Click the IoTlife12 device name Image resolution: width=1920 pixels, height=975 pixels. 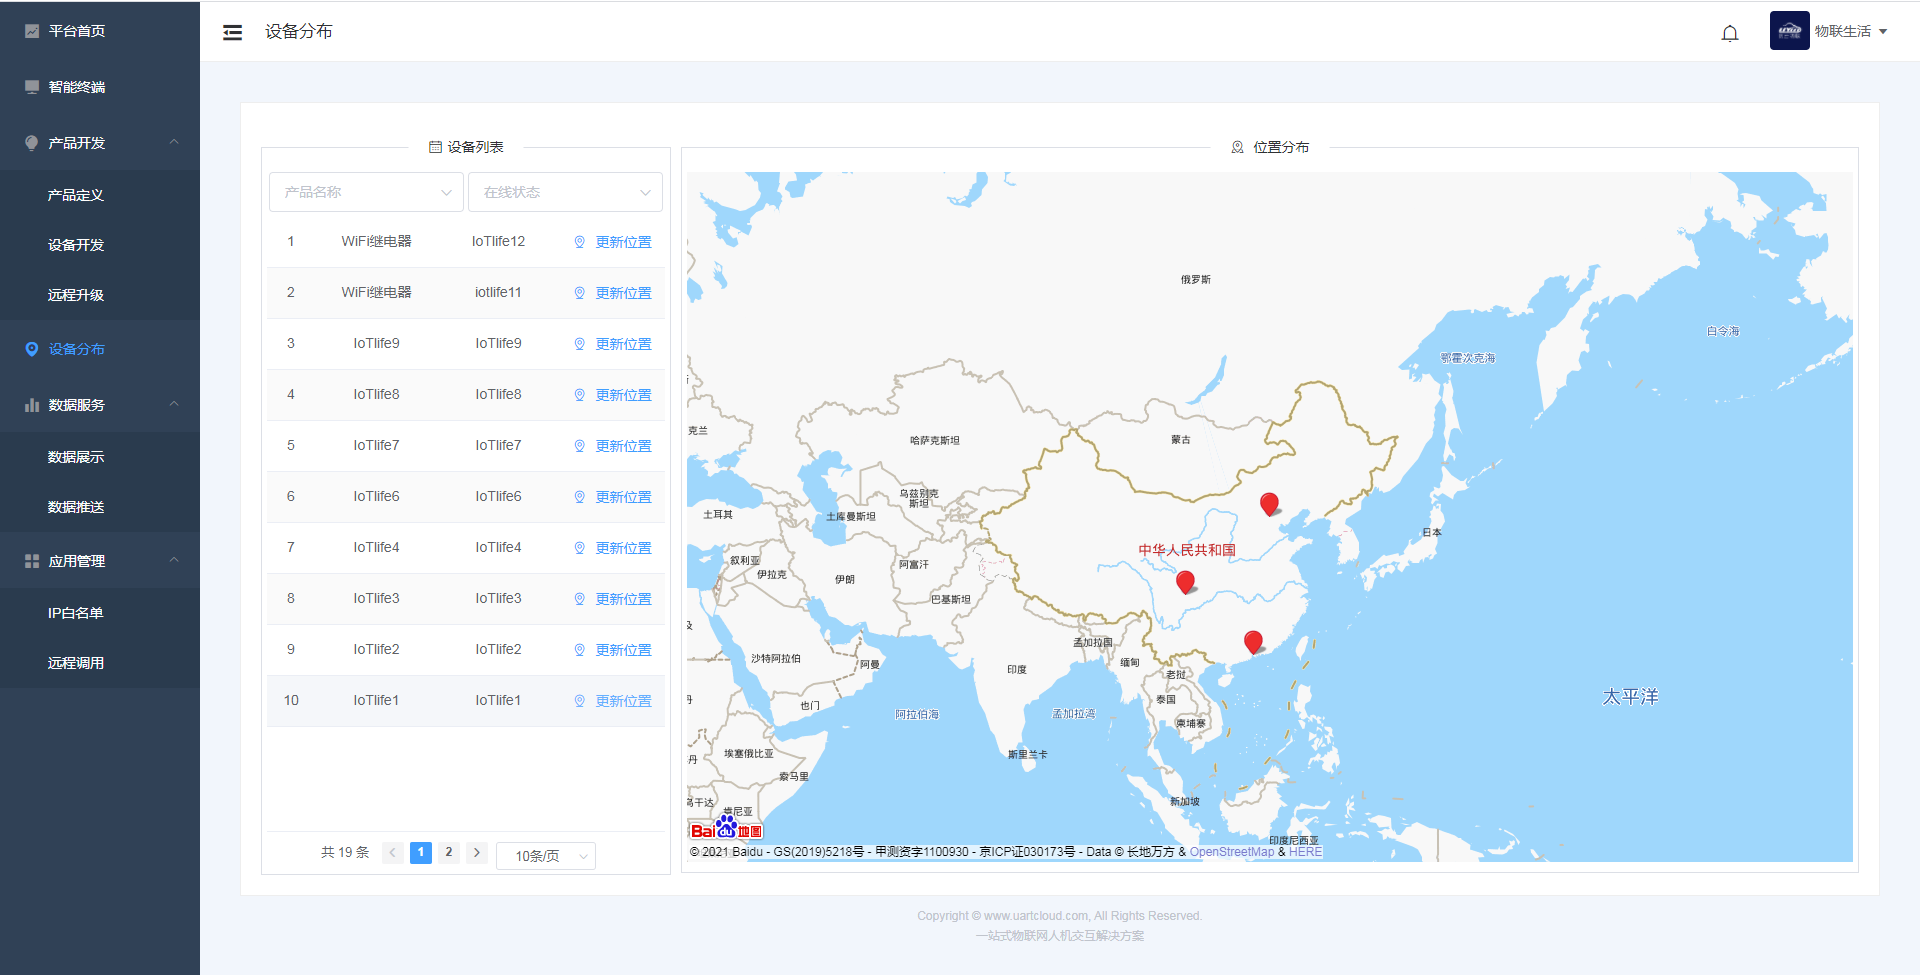(498, 241)
